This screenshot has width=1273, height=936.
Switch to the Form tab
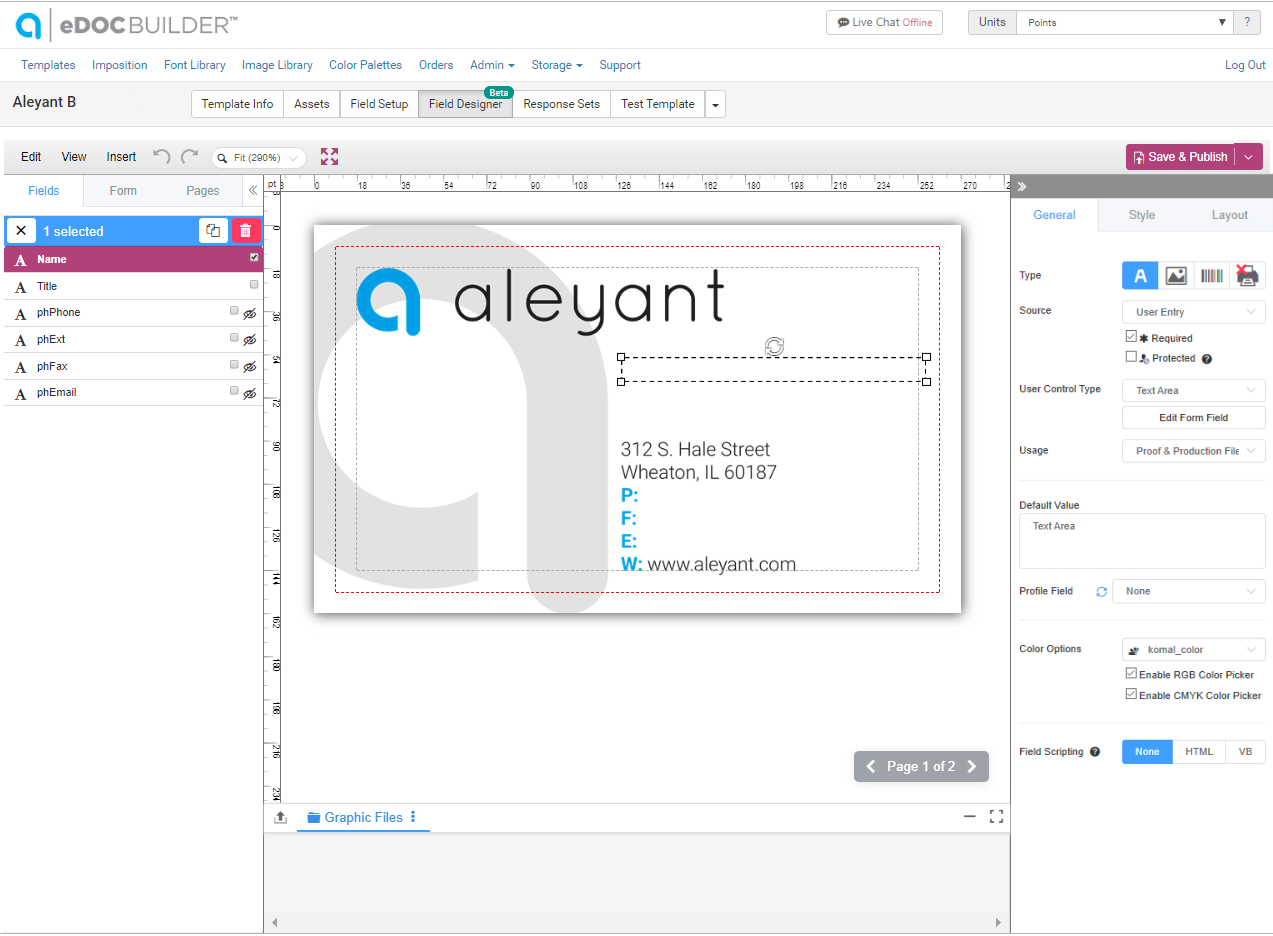click(123, 190)
